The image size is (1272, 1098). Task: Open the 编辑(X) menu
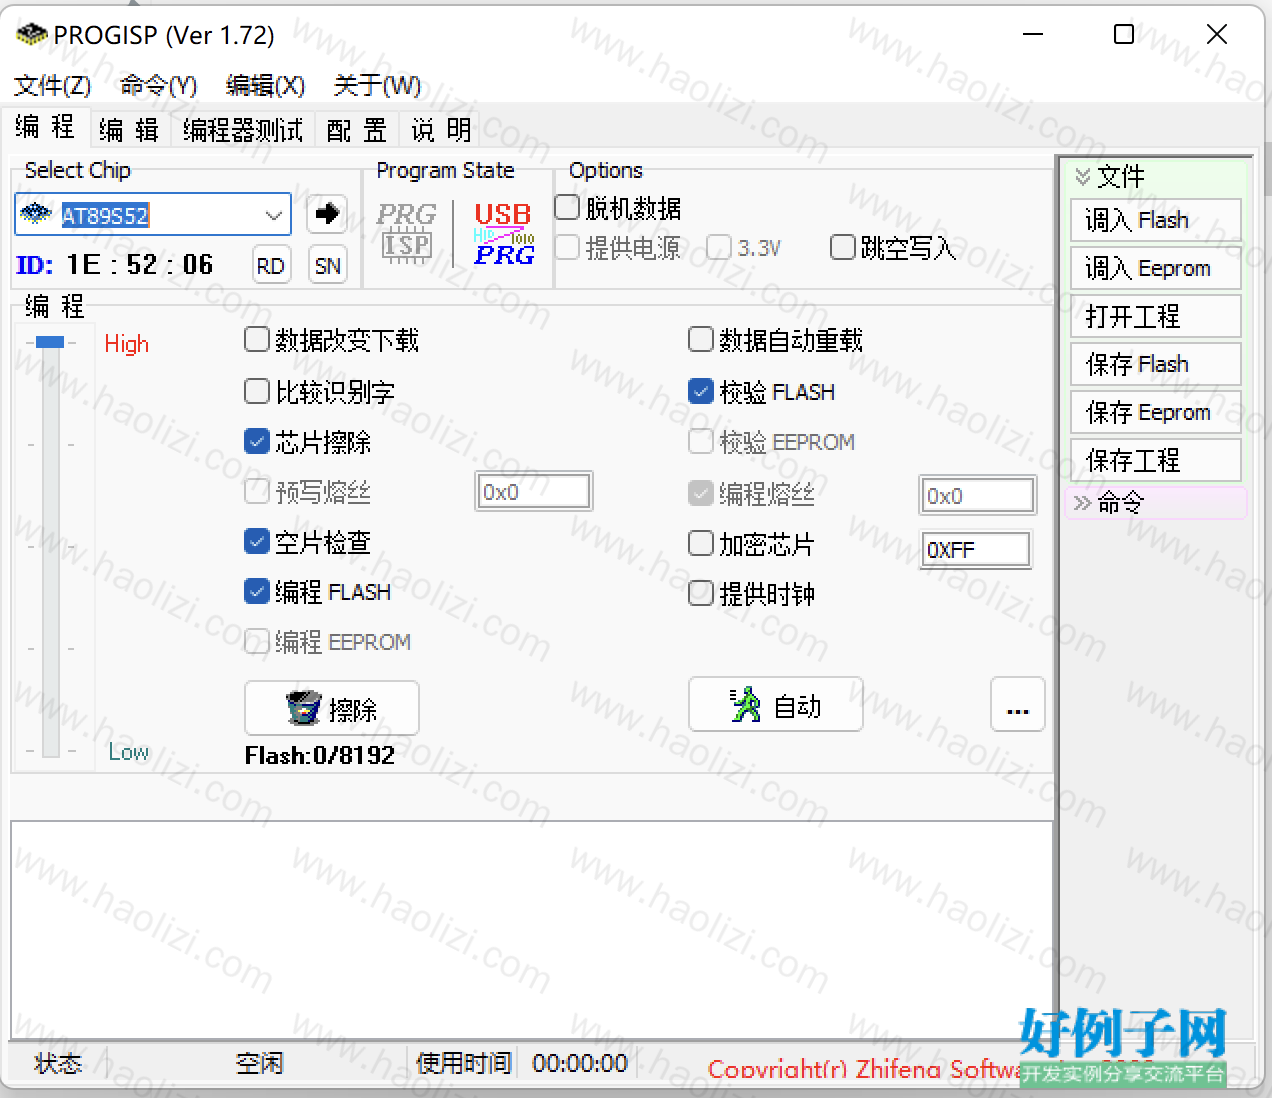[265, 85]
